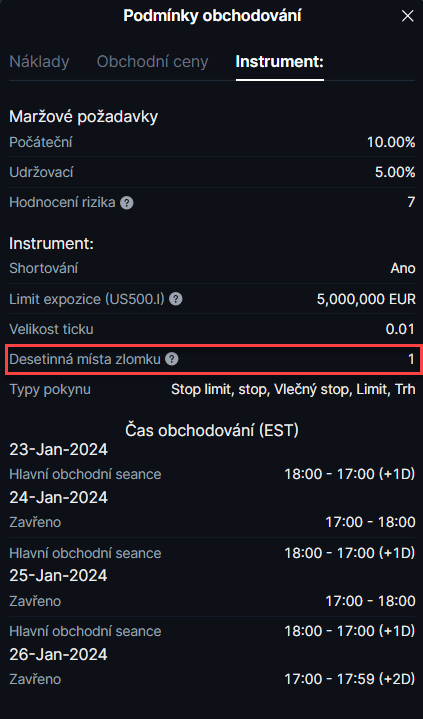Click the Počáteční margin value 10.00%
This screenshot has width=423, height=719.
point(391,142)
